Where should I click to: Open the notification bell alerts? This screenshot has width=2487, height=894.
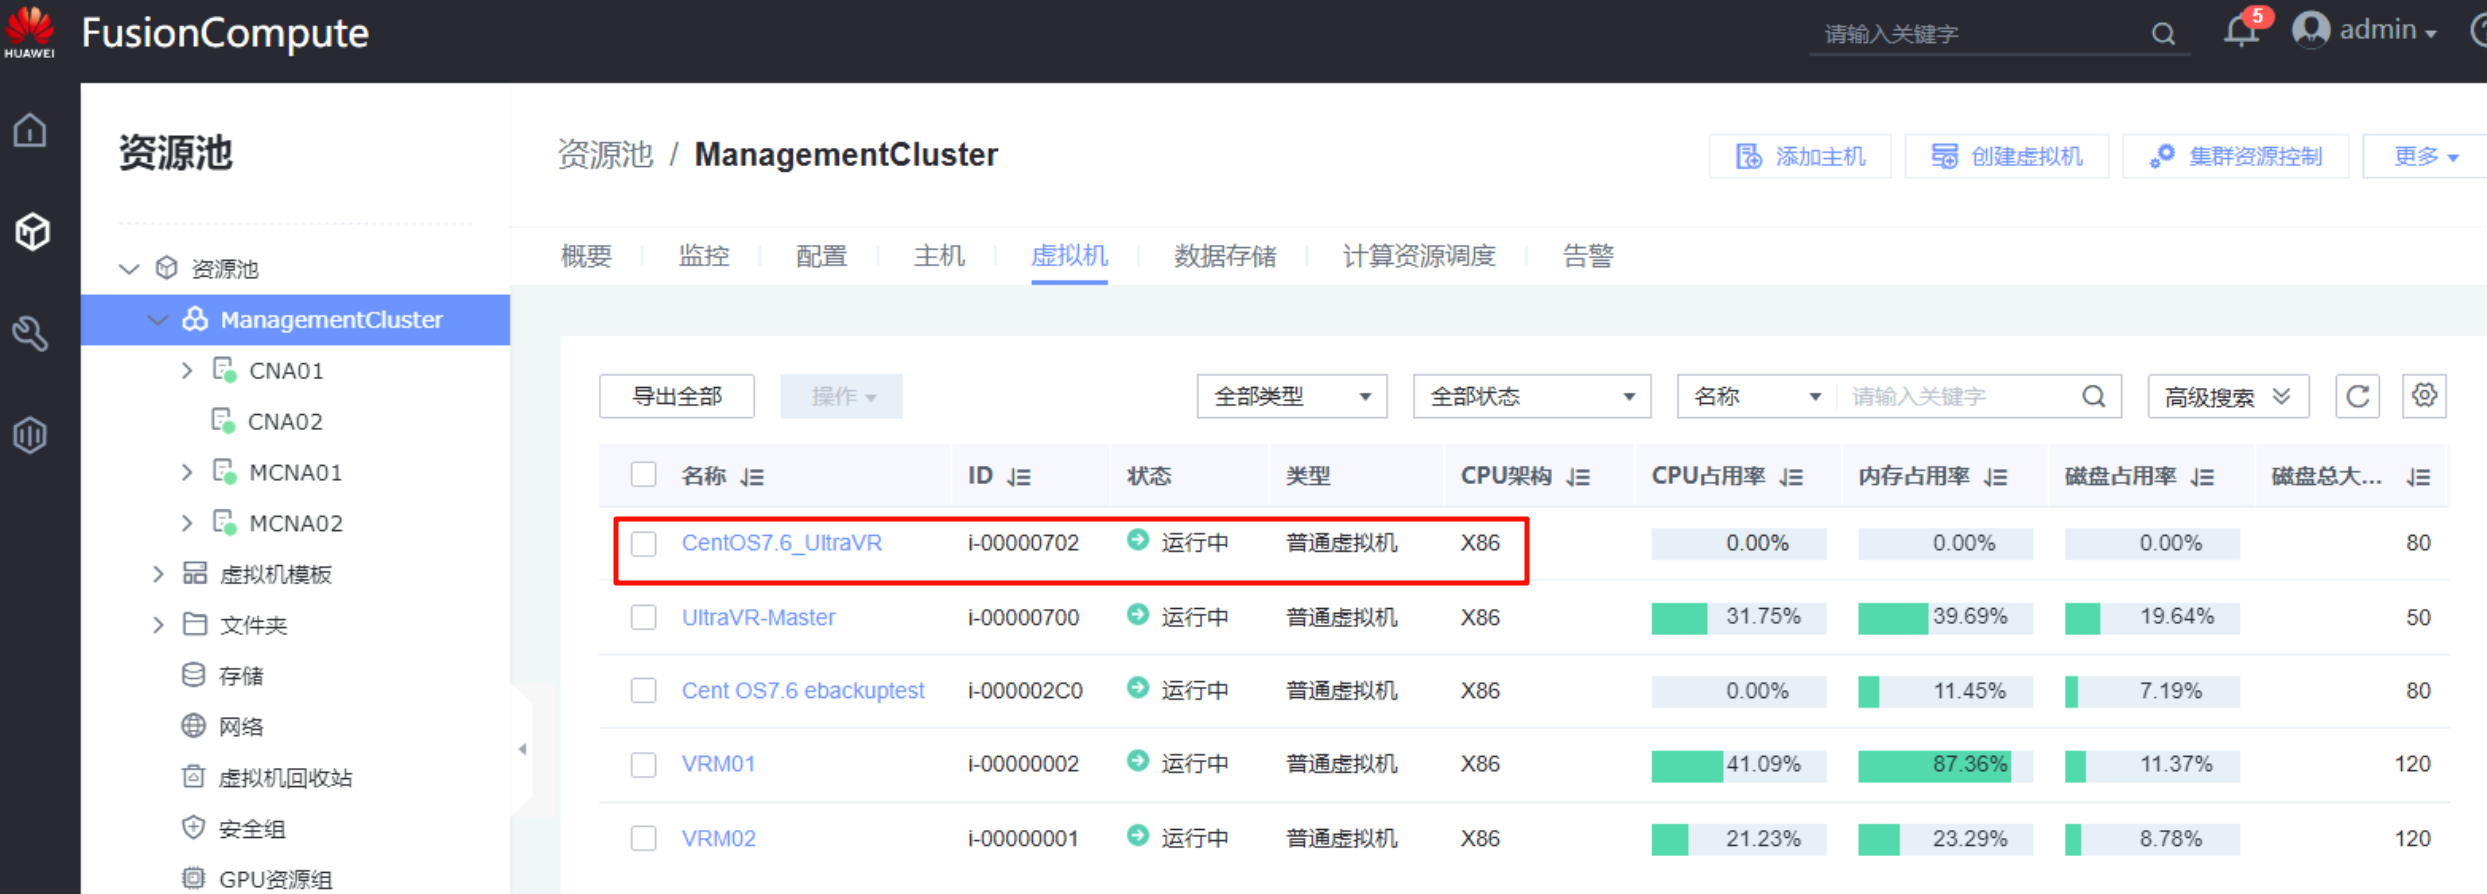click(x=2240, y=32)
